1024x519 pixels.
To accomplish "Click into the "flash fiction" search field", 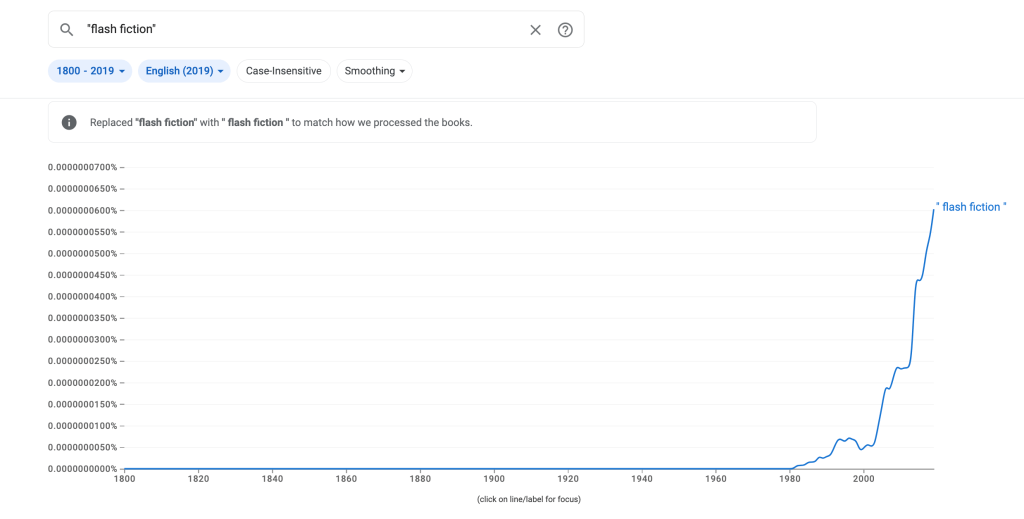I will (x=300, y=30).
